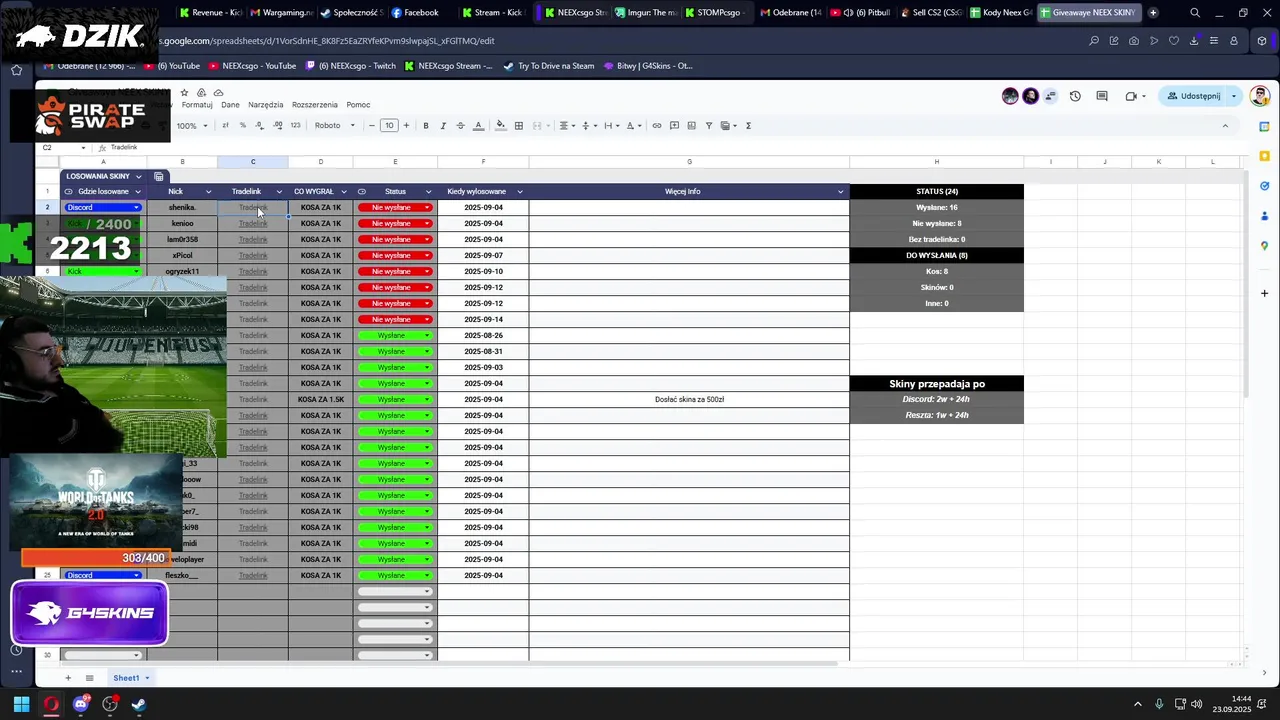
Task: Open the Rozszerzenia menu
Action: 315,105
